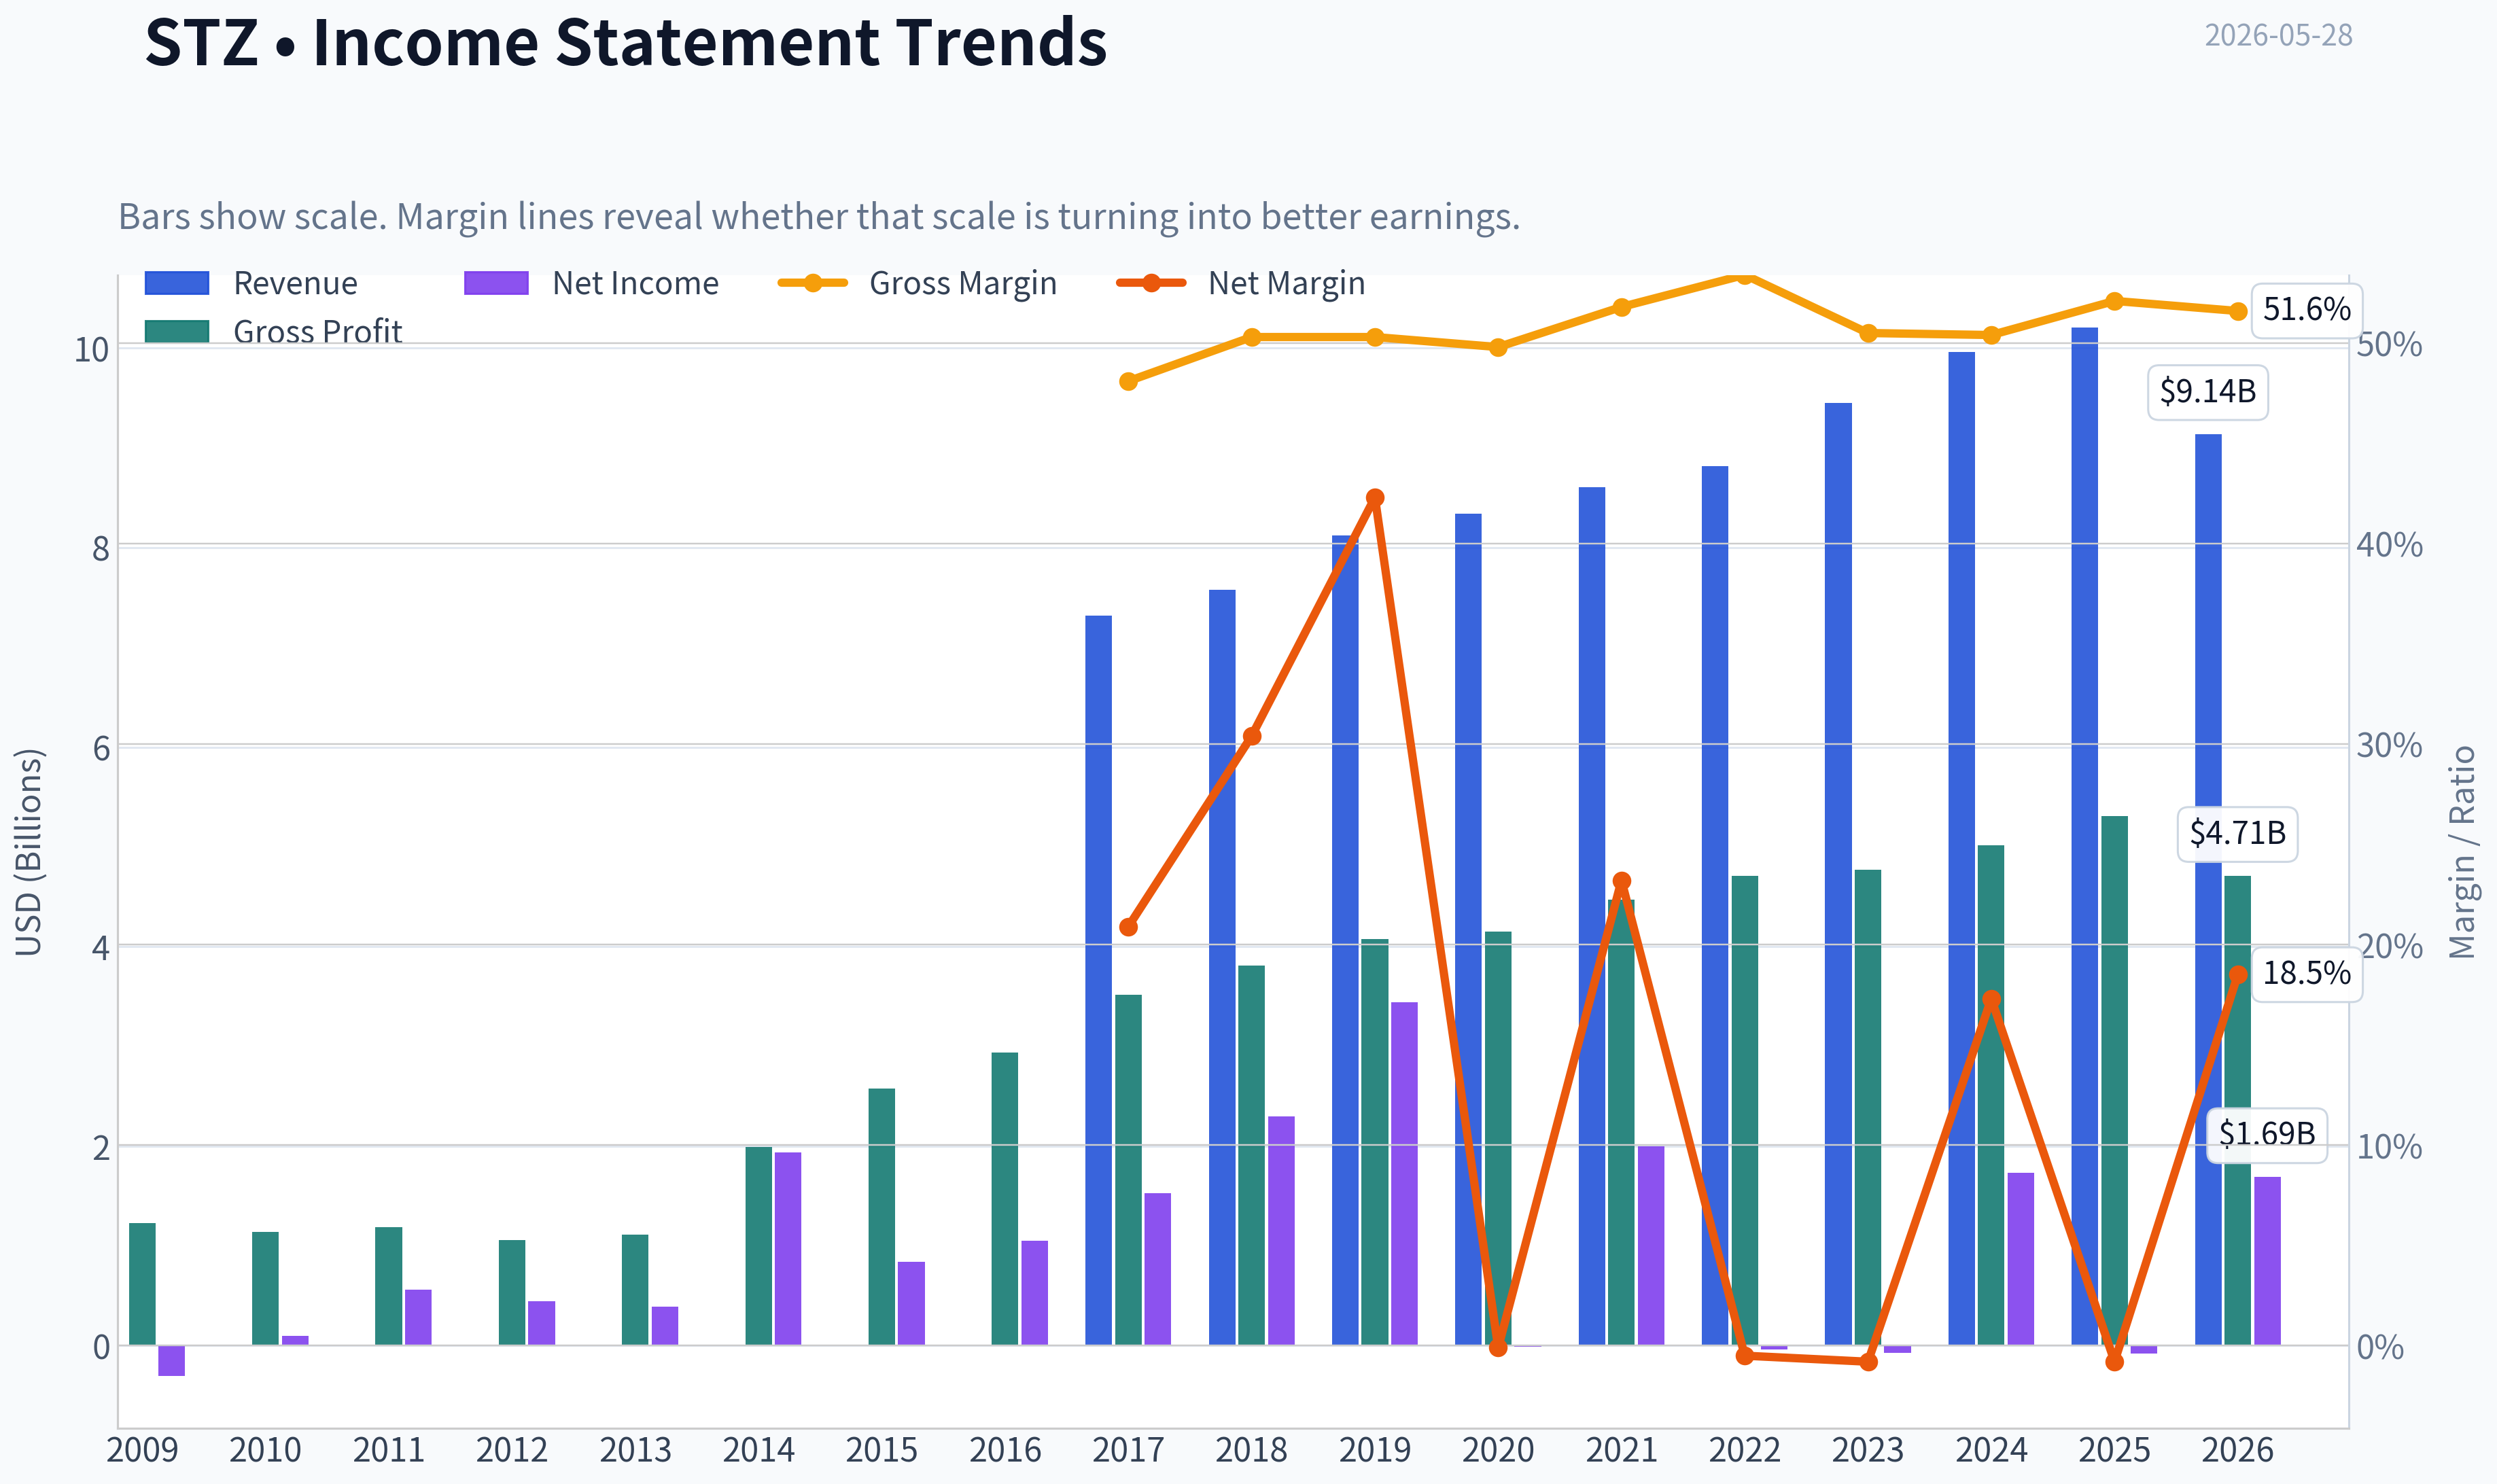2497x1484 pixels.
Task: Click the 18.5% net margin label
Action: [2306, 973]
